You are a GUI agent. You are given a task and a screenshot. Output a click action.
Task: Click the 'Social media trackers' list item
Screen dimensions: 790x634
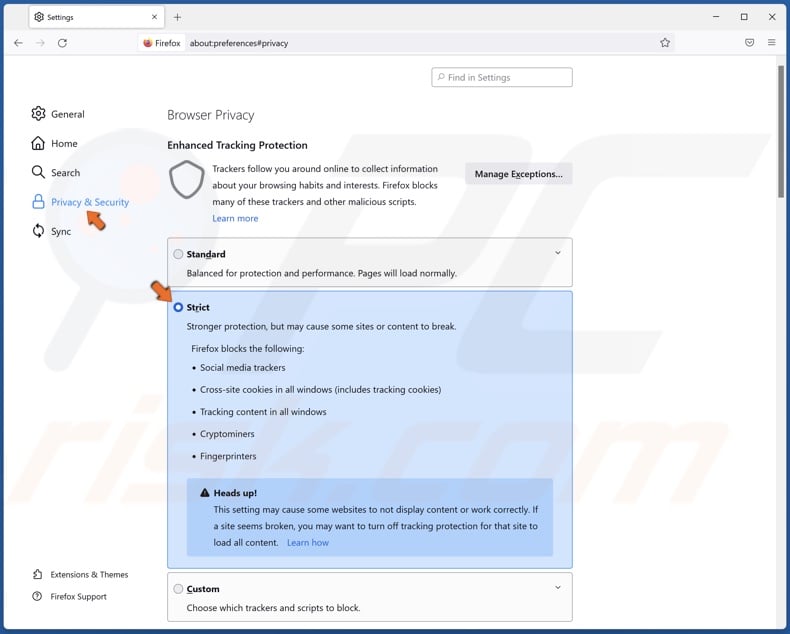point(243,367)
